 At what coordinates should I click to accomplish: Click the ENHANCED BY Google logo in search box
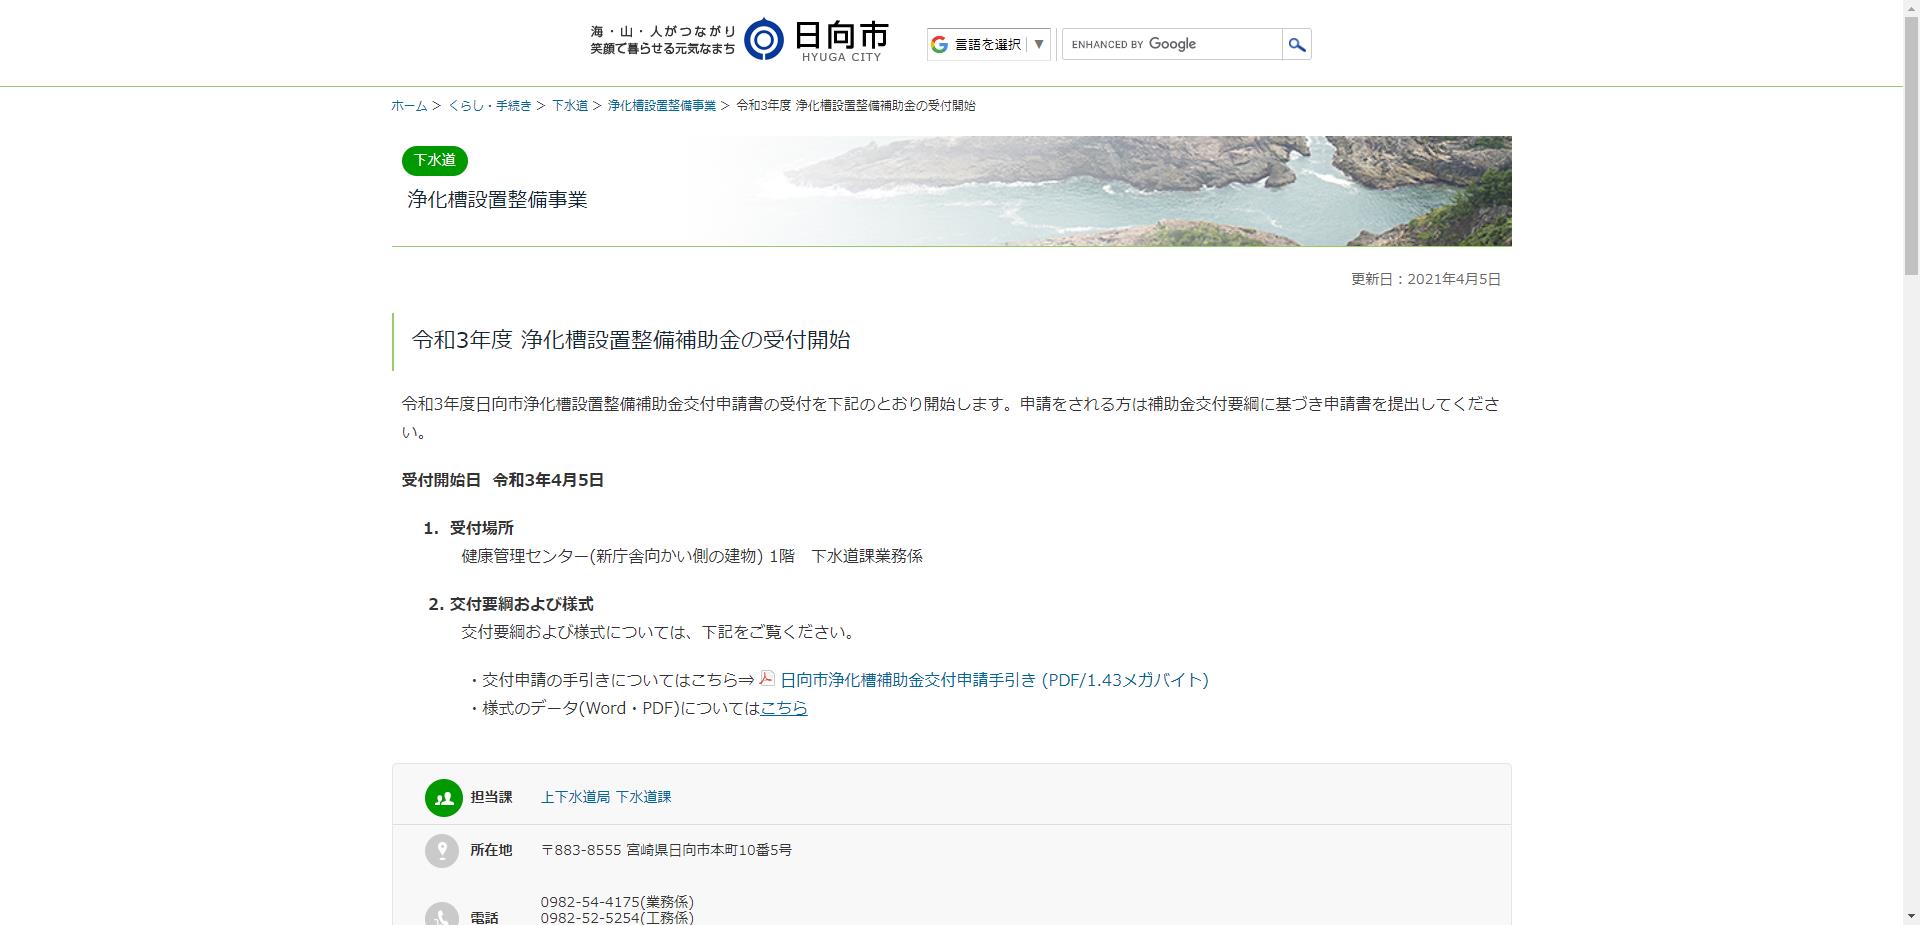tap(1133, 44)
